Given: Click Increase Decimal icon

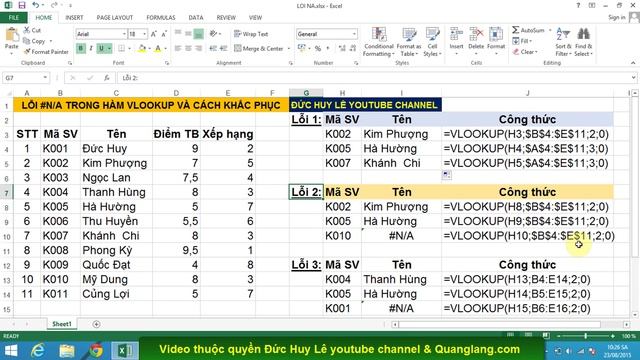Looking at the screenshot, I should (342, 49).
